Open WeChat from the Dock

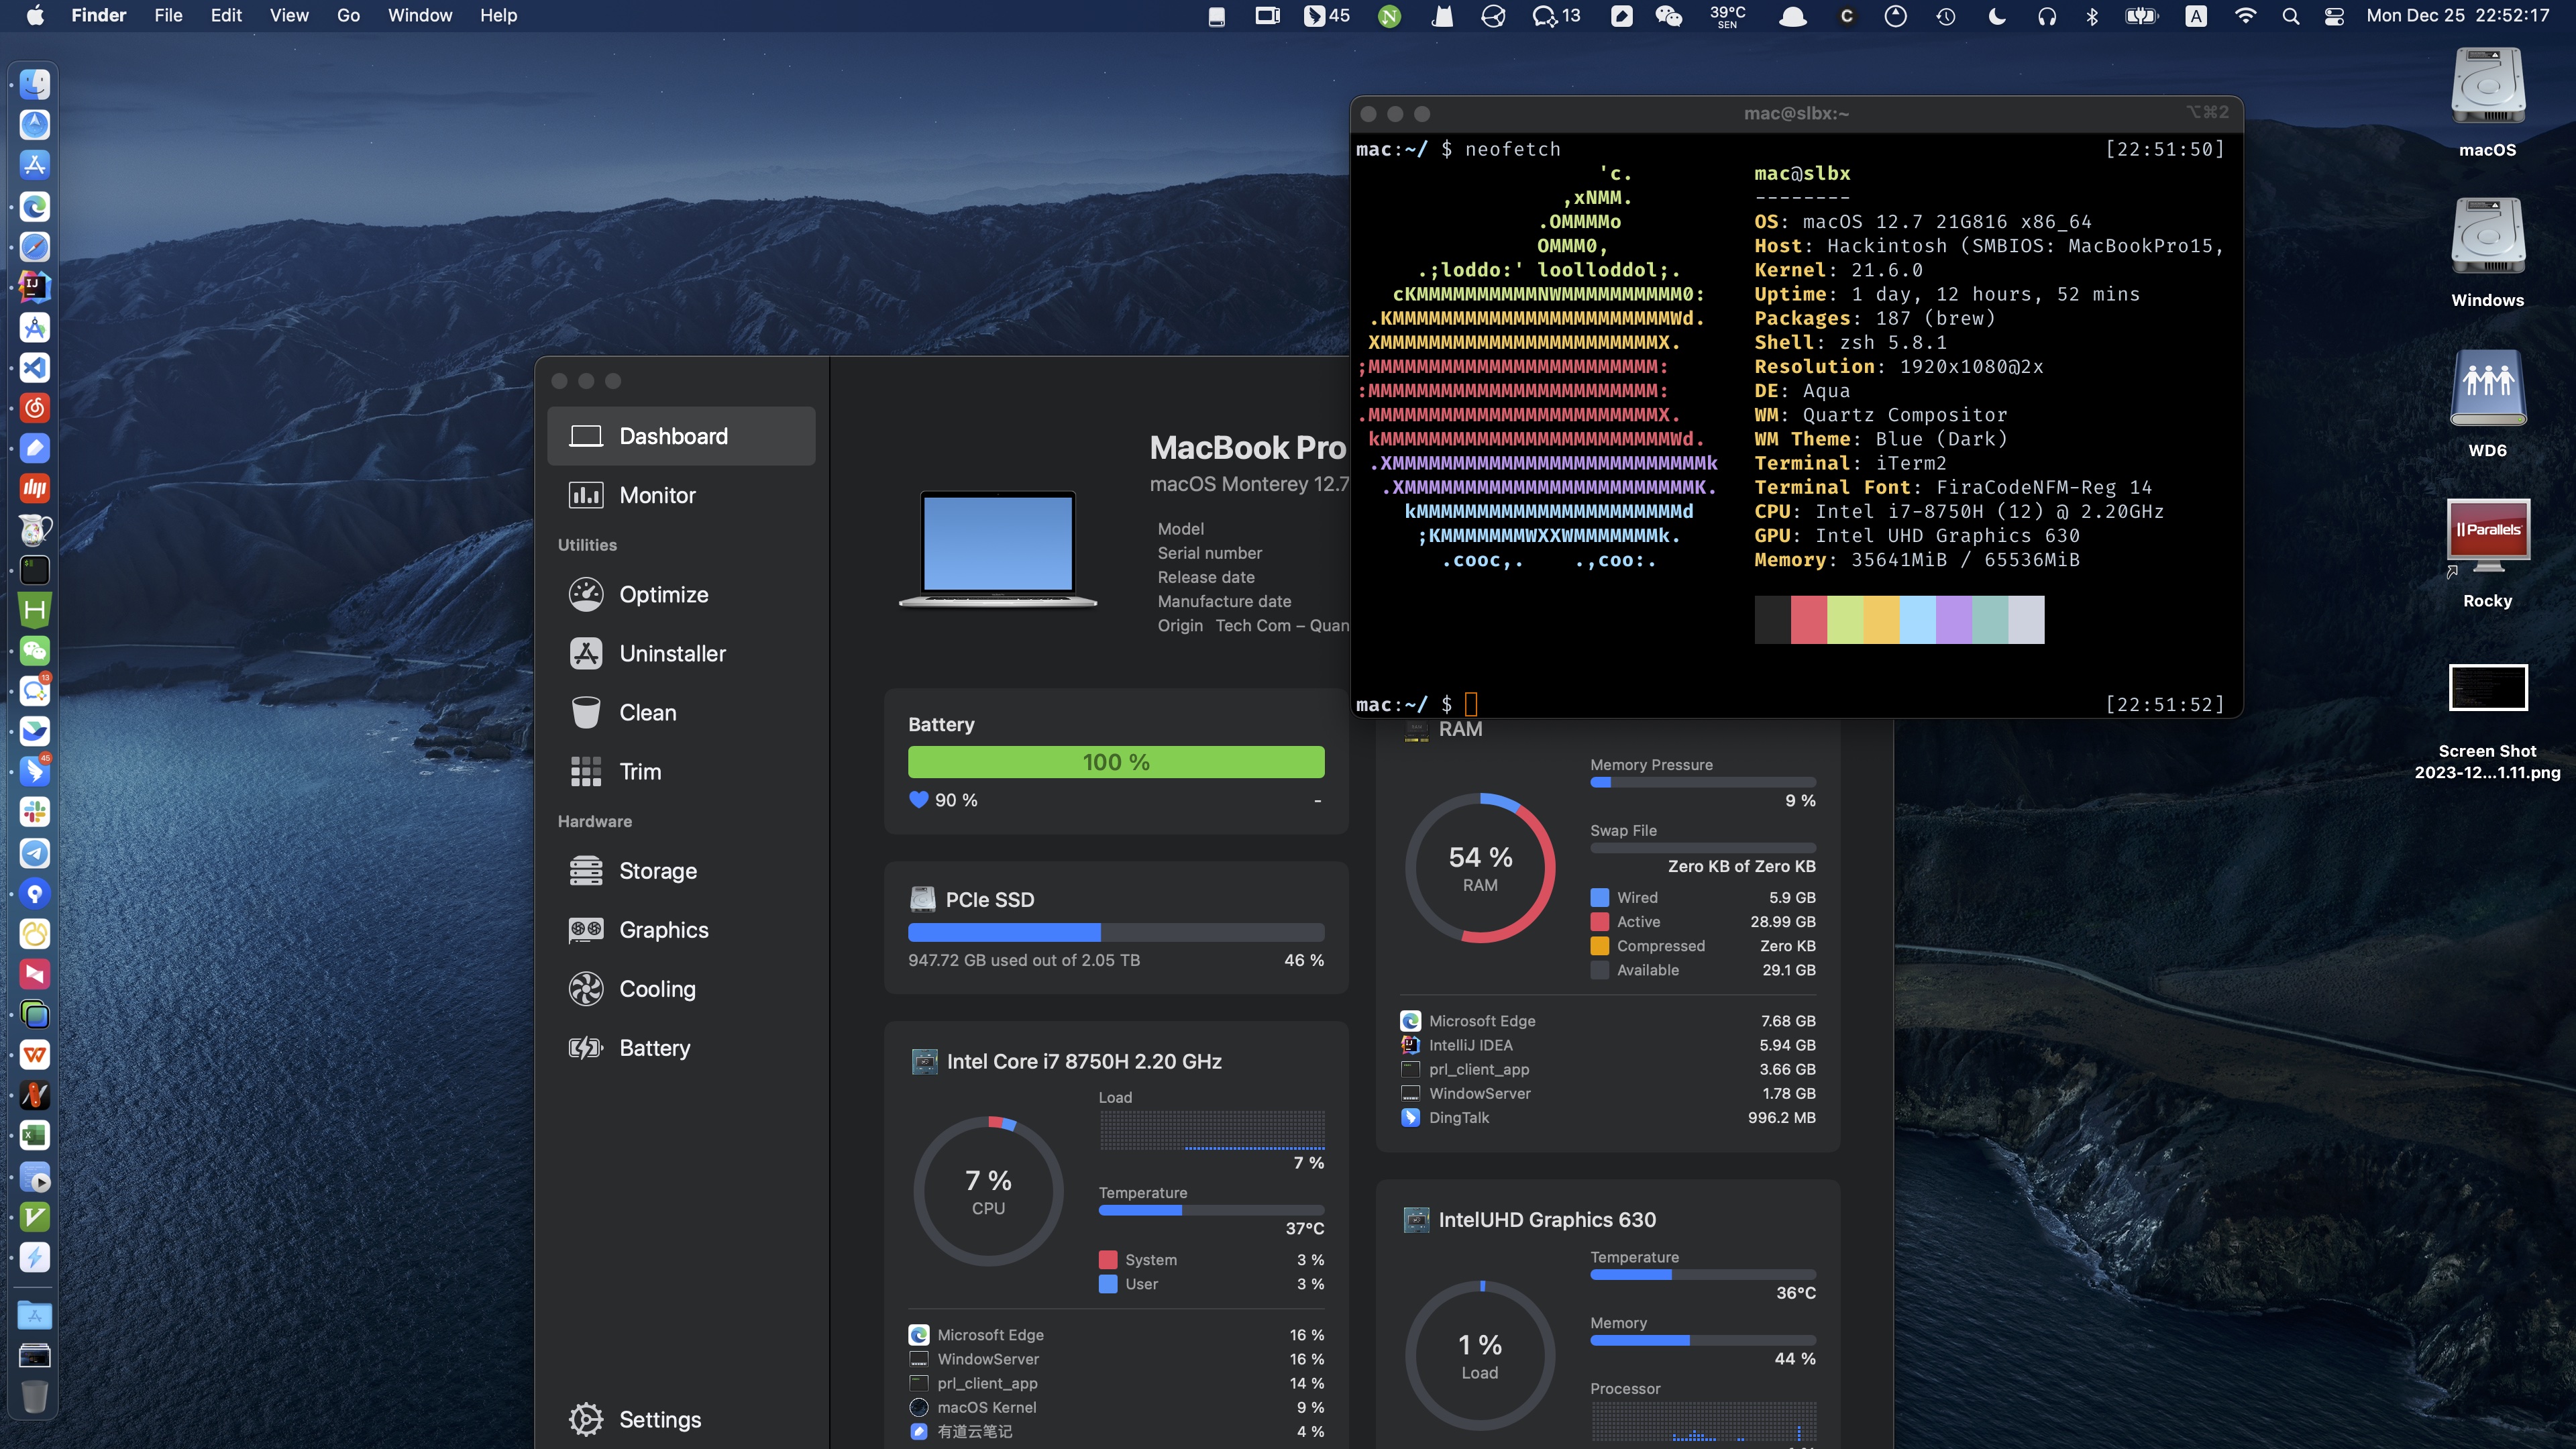click(x=34, y=651)
